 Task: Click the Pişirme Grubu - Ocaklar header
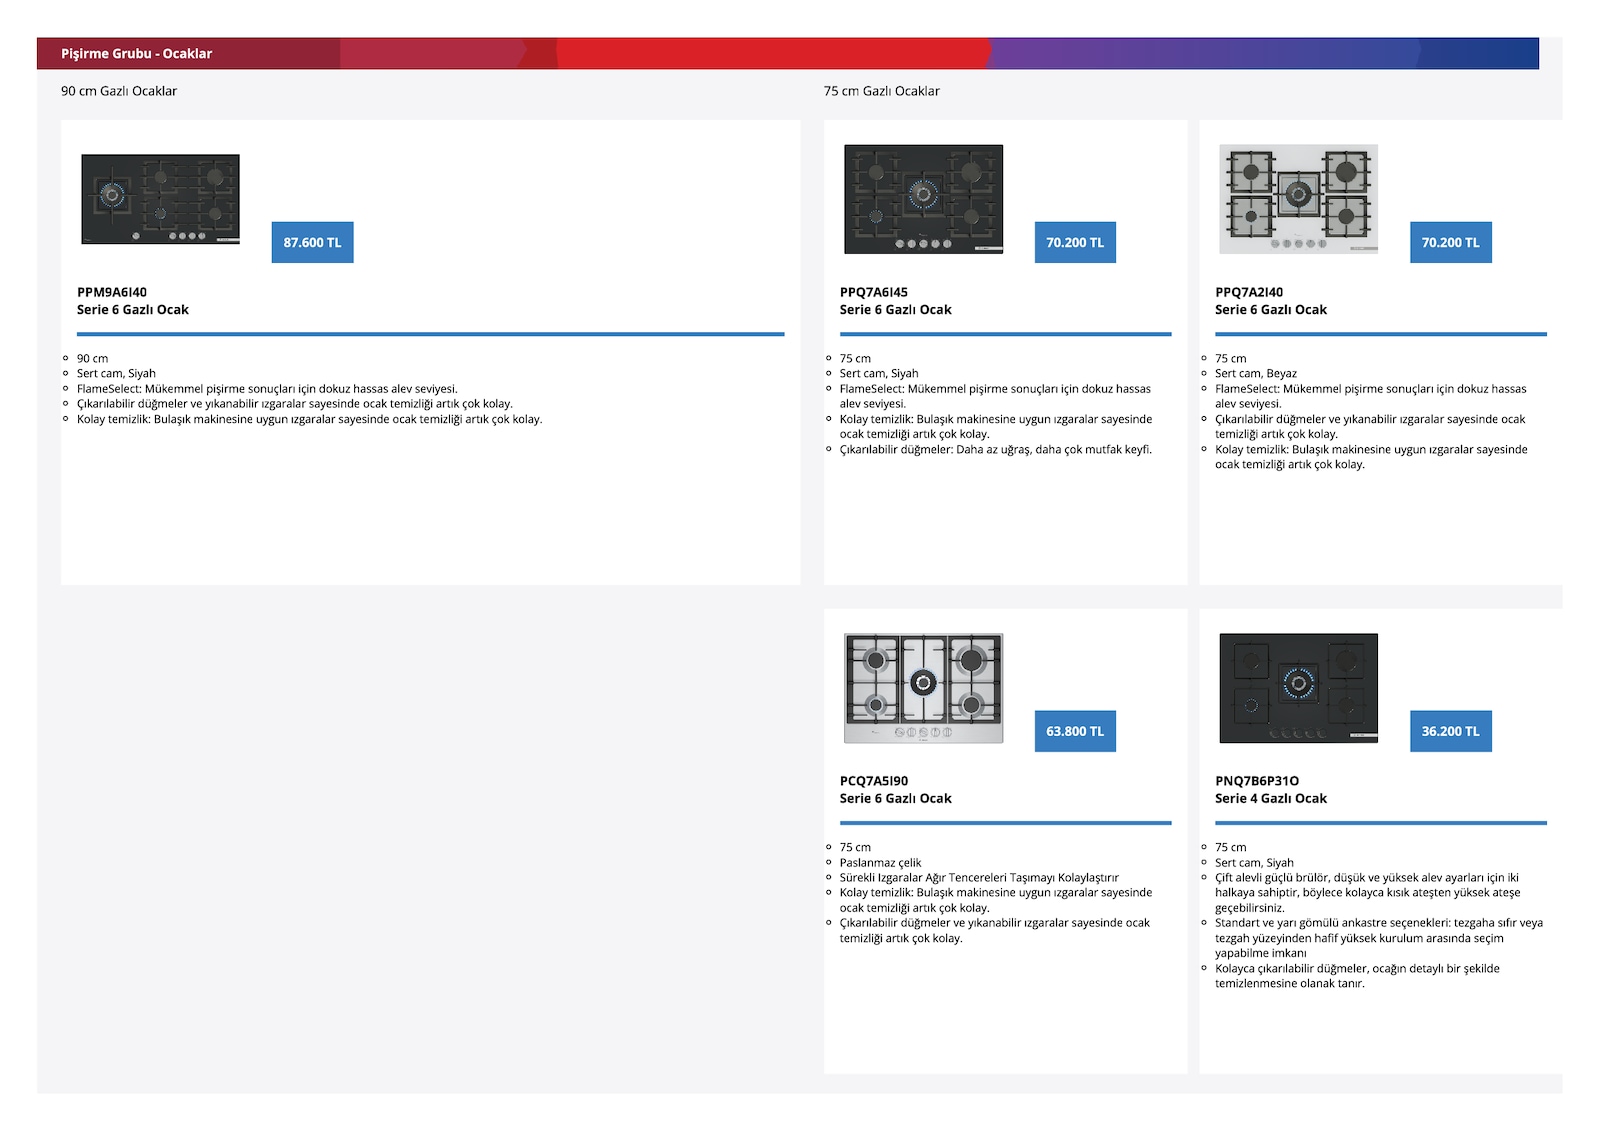136,54
